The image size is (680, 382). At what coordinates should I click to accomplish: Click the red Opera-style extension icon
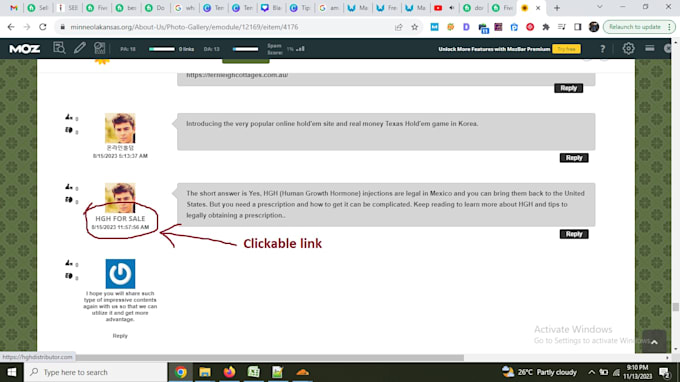coord(530,27)
